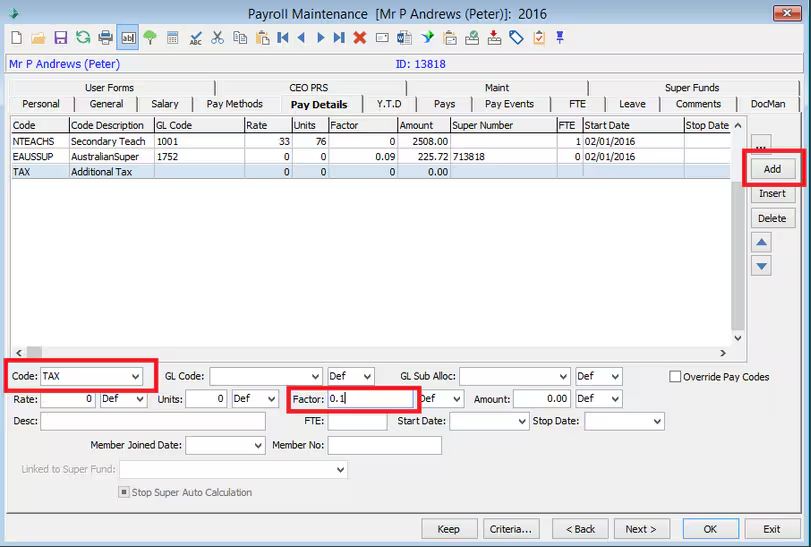Click the Add button
The width and height of the screenshot is (811, 547).
773,169
